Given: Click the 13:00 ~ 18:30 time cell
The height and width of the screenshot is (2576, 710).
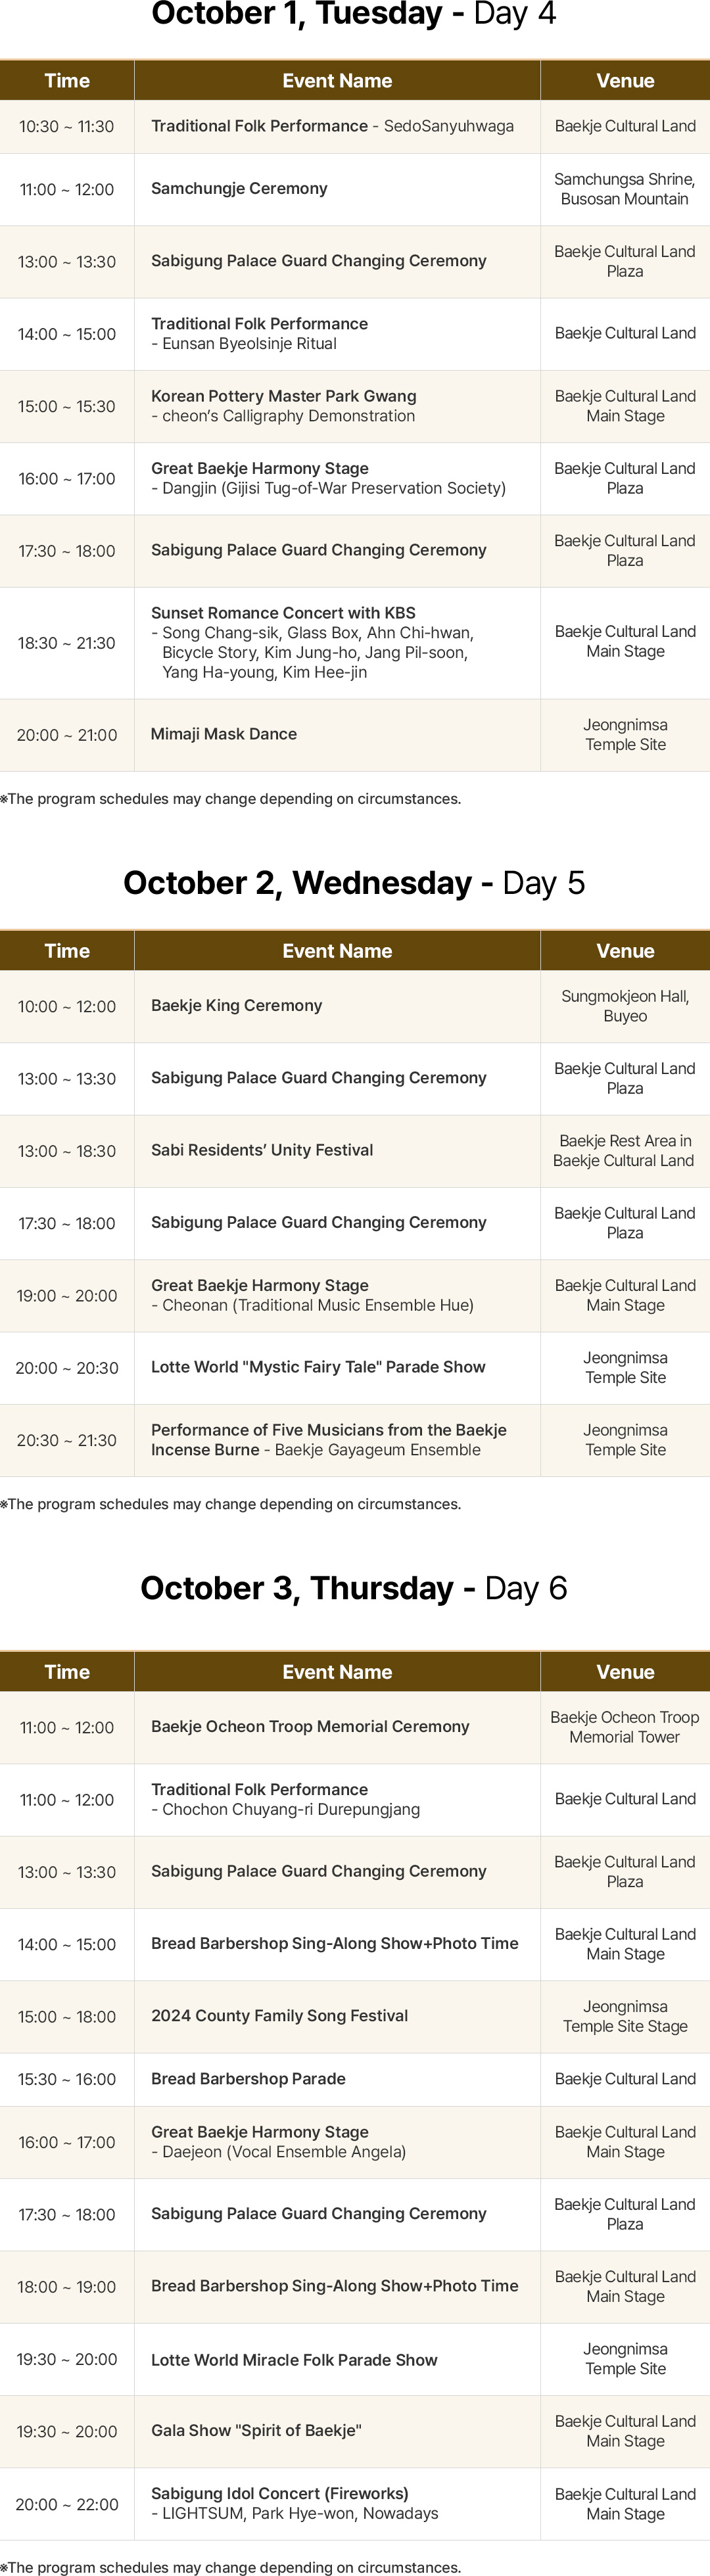Looking at the screenshot, I should [x=67, y=1151].
